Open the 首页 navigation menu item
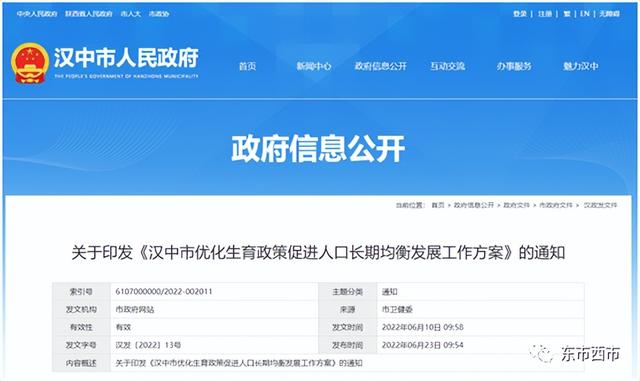The image size is (640, 381). click(247, 66)
